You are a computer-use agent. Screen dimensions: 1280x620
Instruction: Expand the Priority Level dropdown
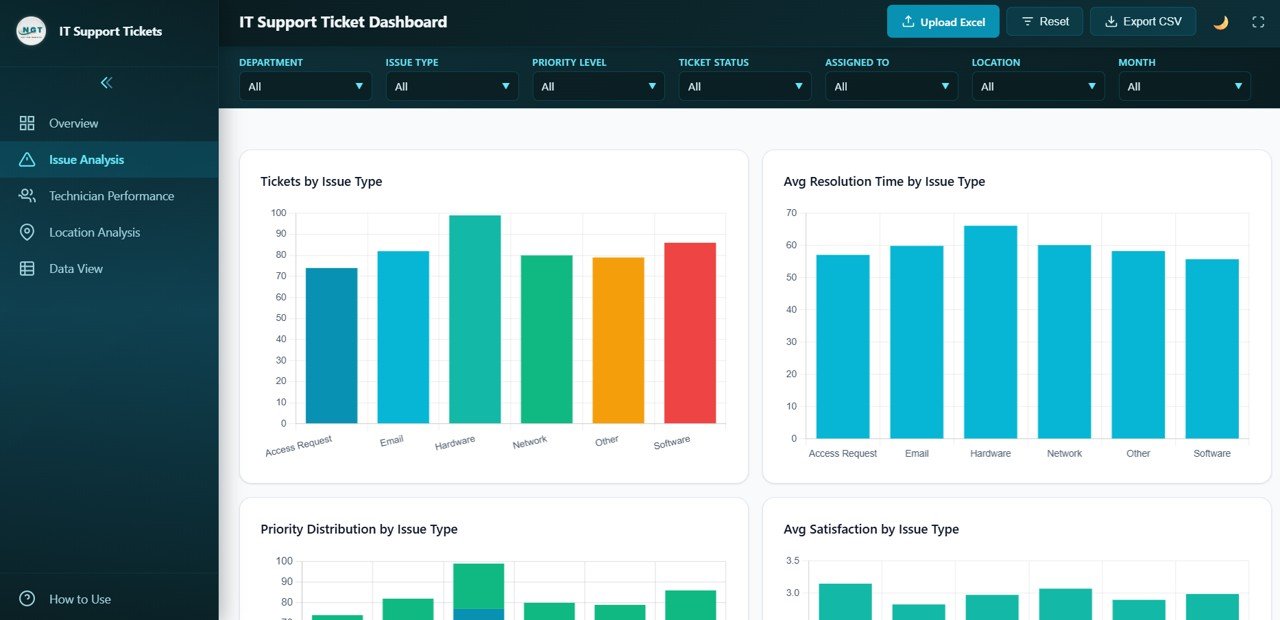click(x=598, y=87)
